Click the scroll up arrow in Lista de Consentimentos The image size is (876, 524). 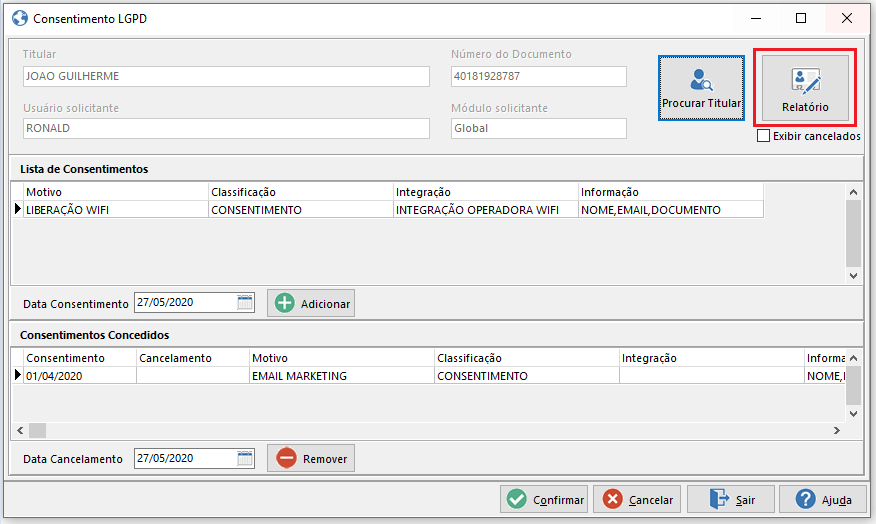(853, 192)
